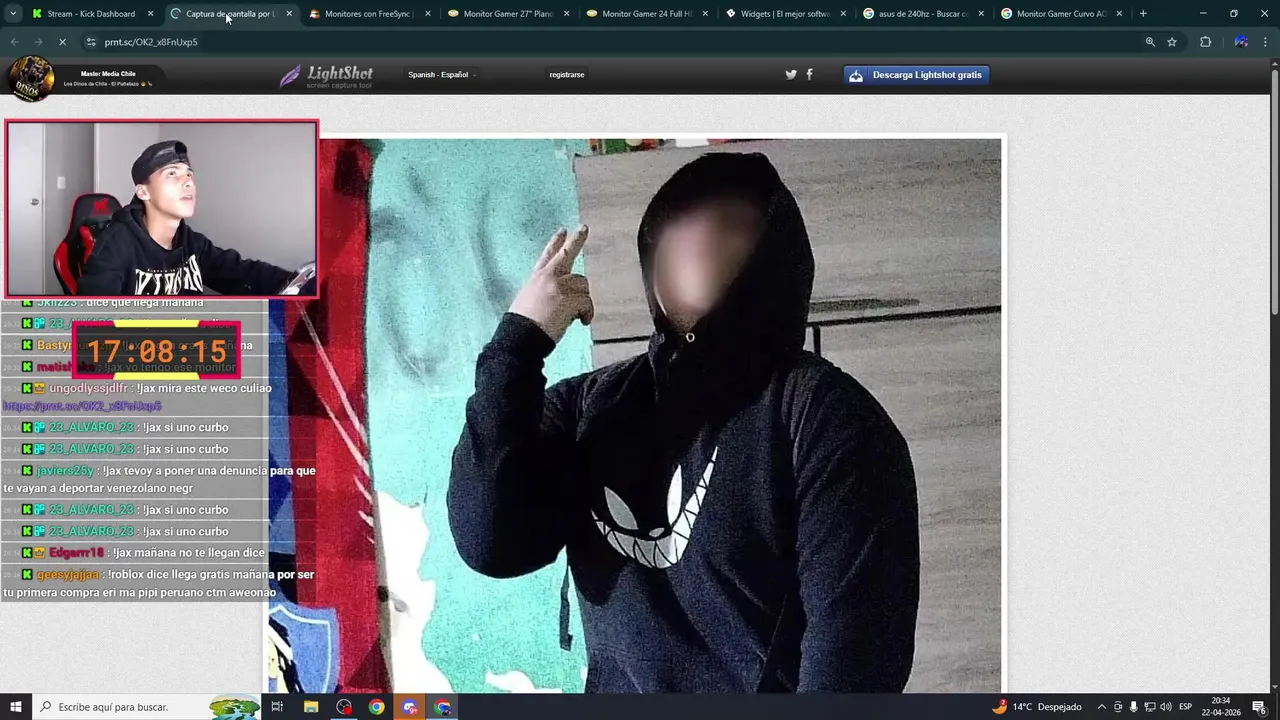Switch to the Monitor Gamer 27" Plano tab
This screenshot has width=1280, height=720.
pos(507,14)
